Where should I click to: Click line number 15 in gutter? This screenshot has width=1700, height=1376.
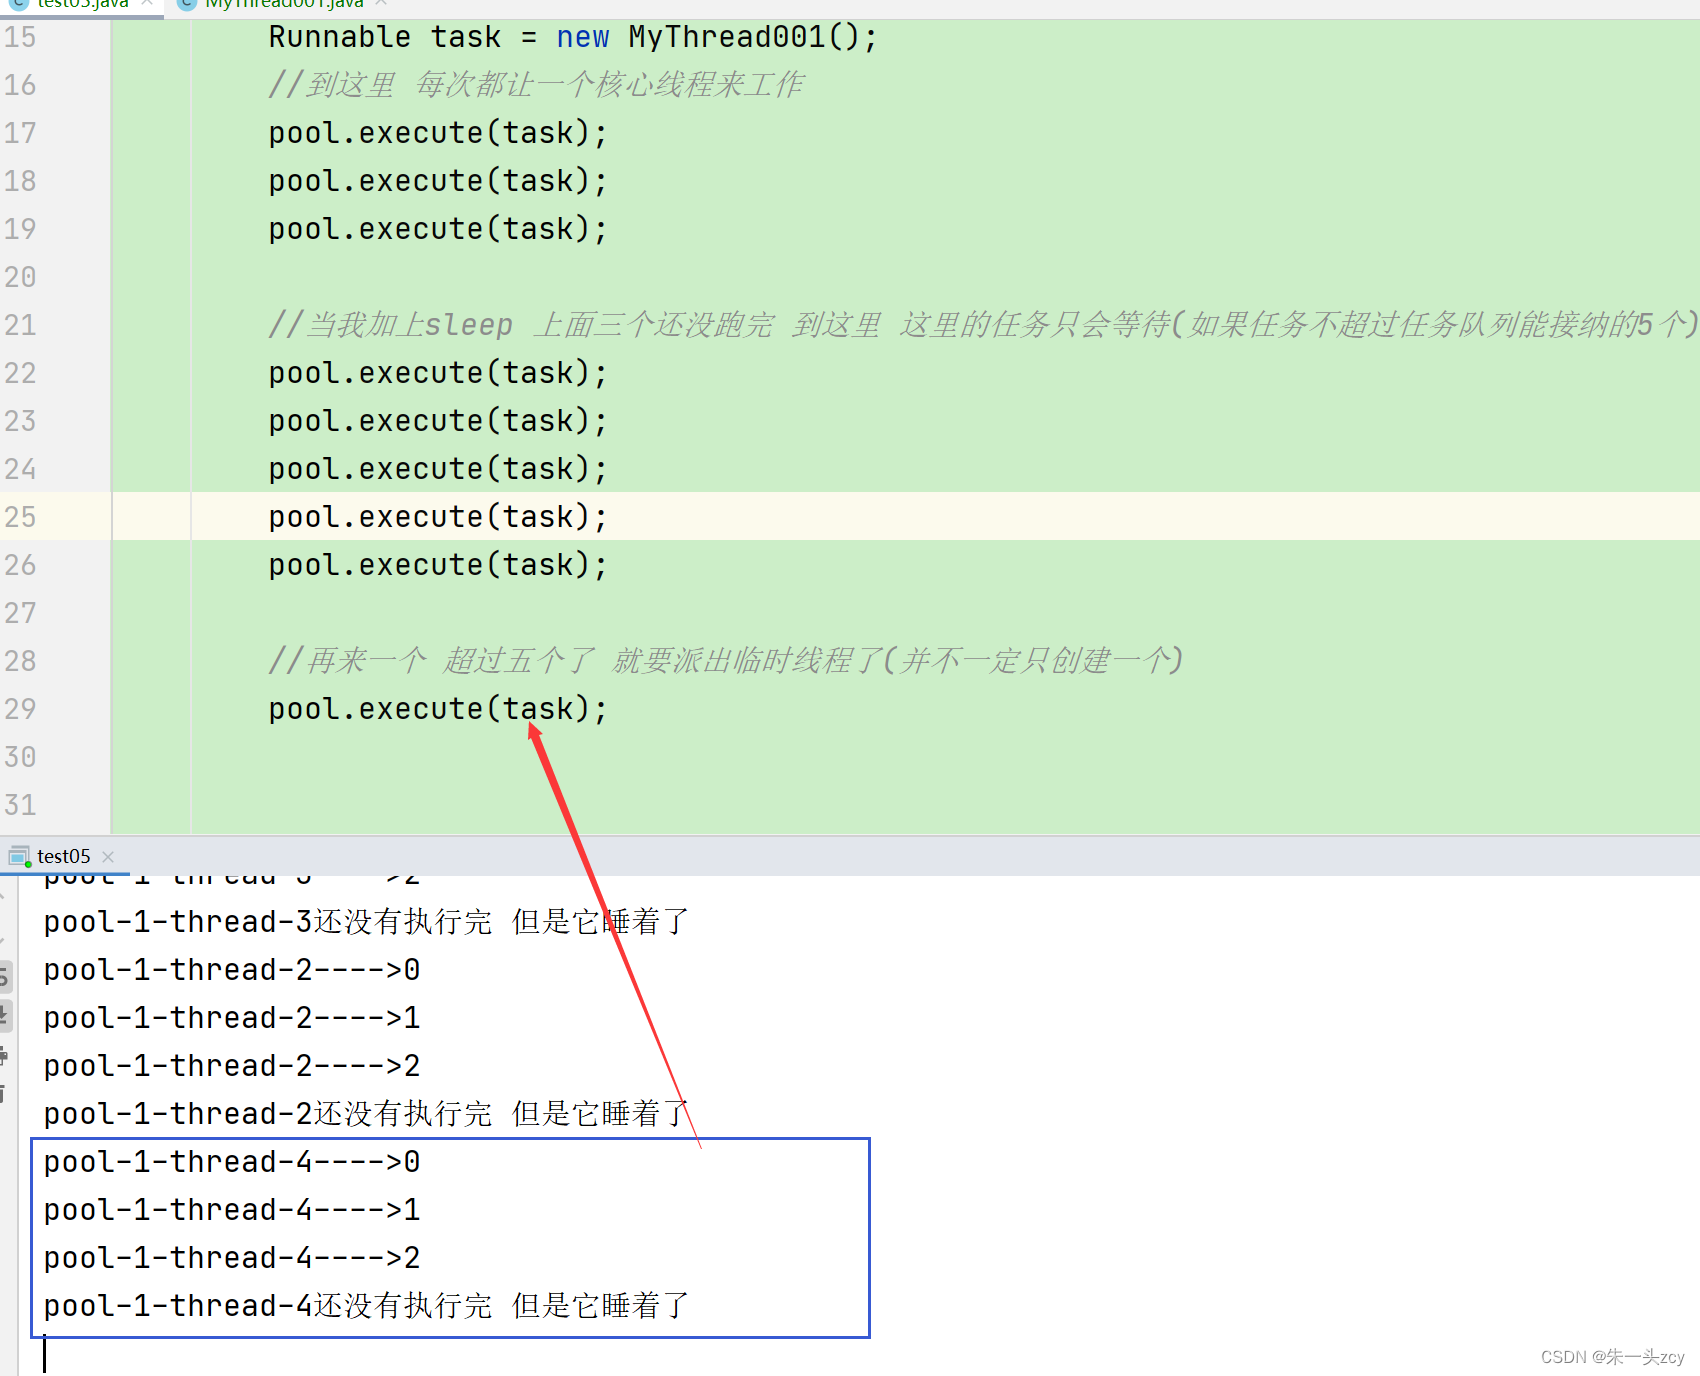pyautogui.click(x=20, y=37)
